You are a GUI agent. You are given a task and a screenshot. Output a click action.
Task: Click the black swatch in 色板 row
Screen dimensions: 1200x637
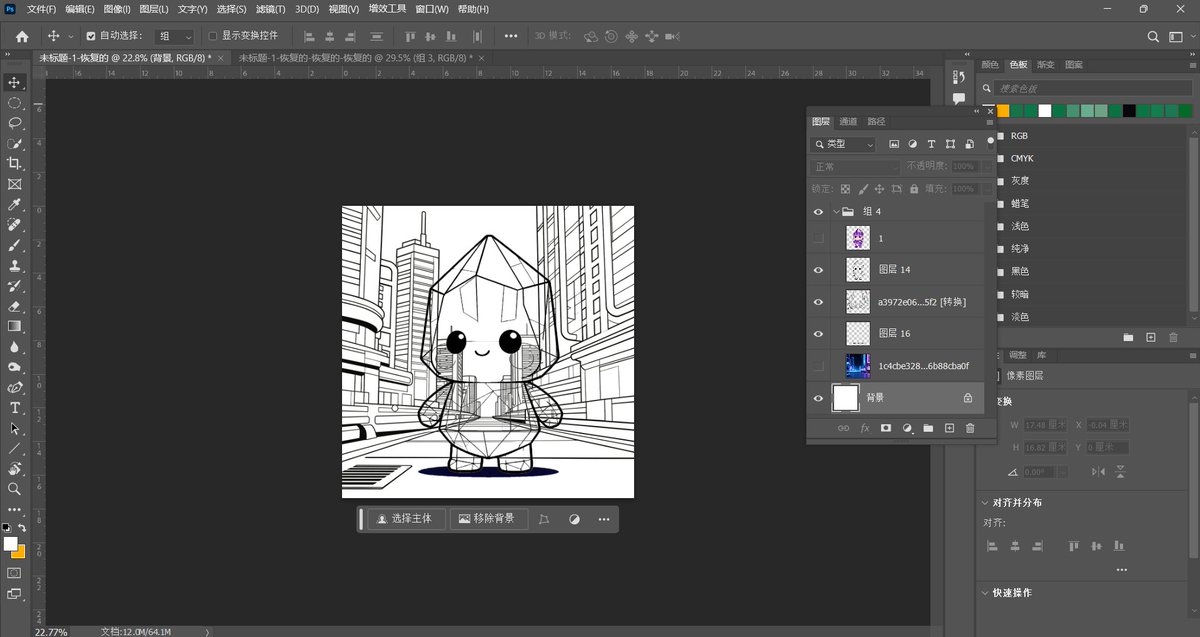pos(1129,111)
